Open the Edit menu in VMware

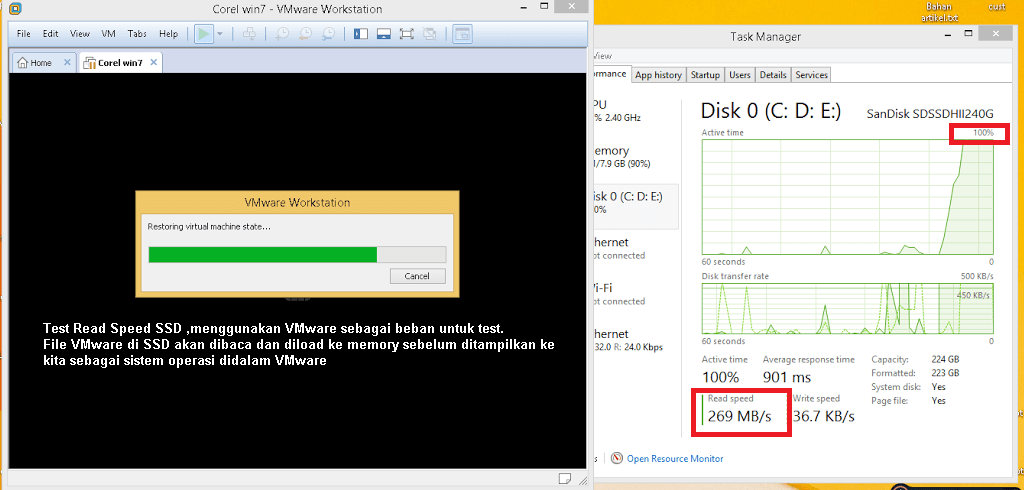click(51, 33)
